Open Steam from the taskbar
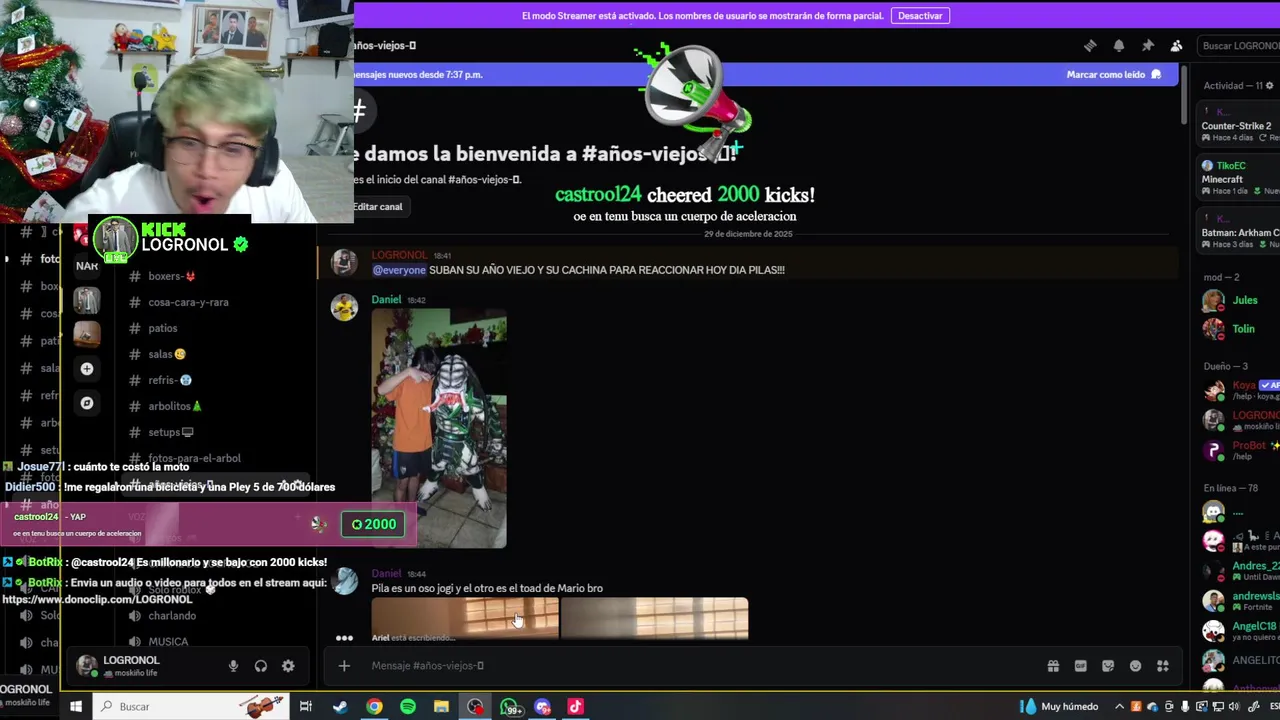Image resolution: width=1280 pixels, height=720 pixels. 340,707
